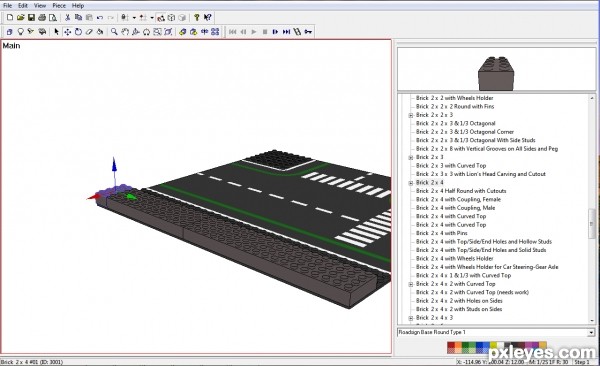Image resolution: width=600 pixels, height=366 pixels.
Task: Select the Zoom Region tool
Action: [157, 32]
